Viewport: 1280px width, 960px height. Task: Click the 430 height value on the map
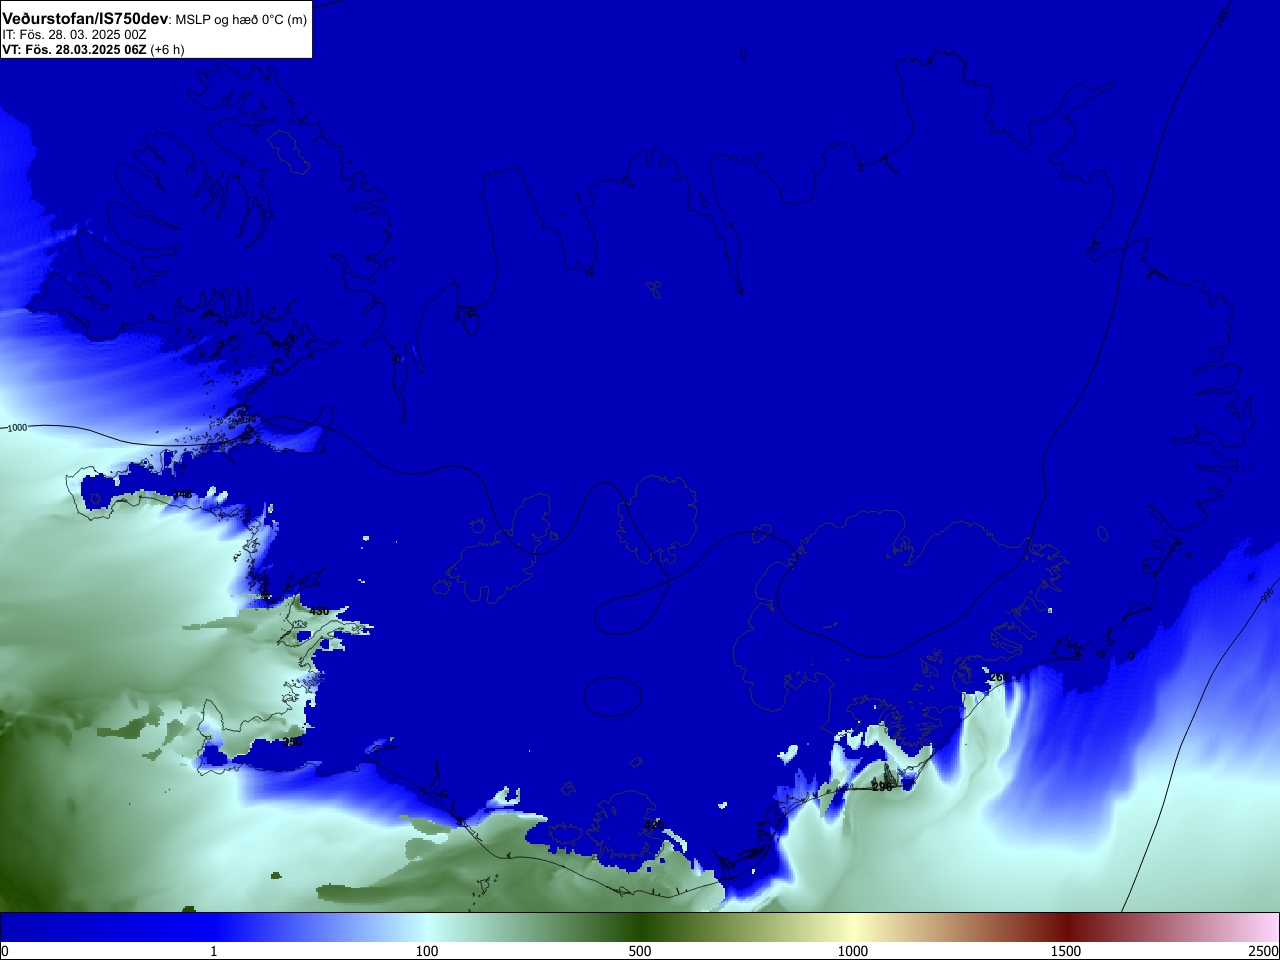click(319, 611)
